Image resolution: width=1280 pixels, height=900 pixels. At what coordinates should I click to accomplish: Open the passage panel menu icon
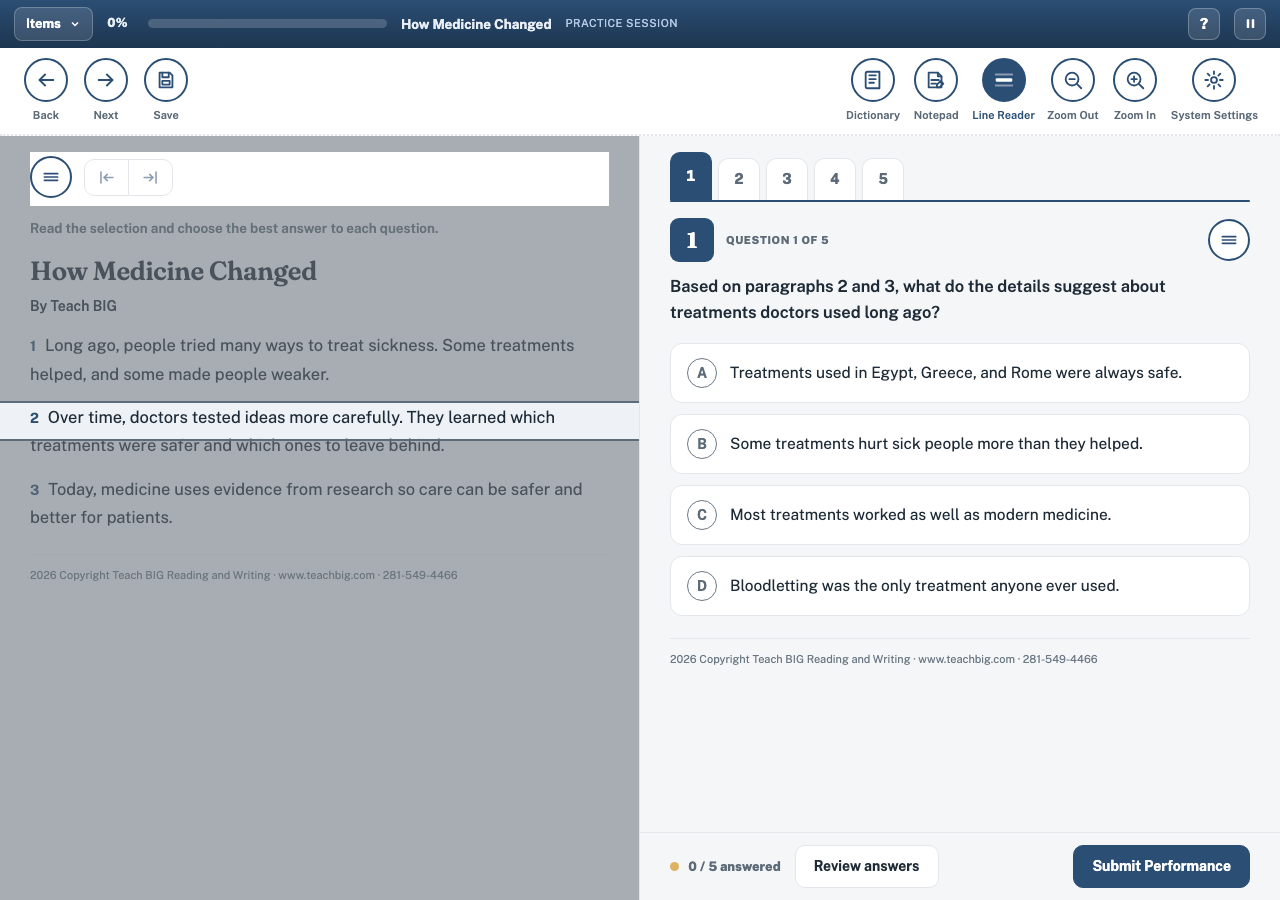click(x=51, y=177)
